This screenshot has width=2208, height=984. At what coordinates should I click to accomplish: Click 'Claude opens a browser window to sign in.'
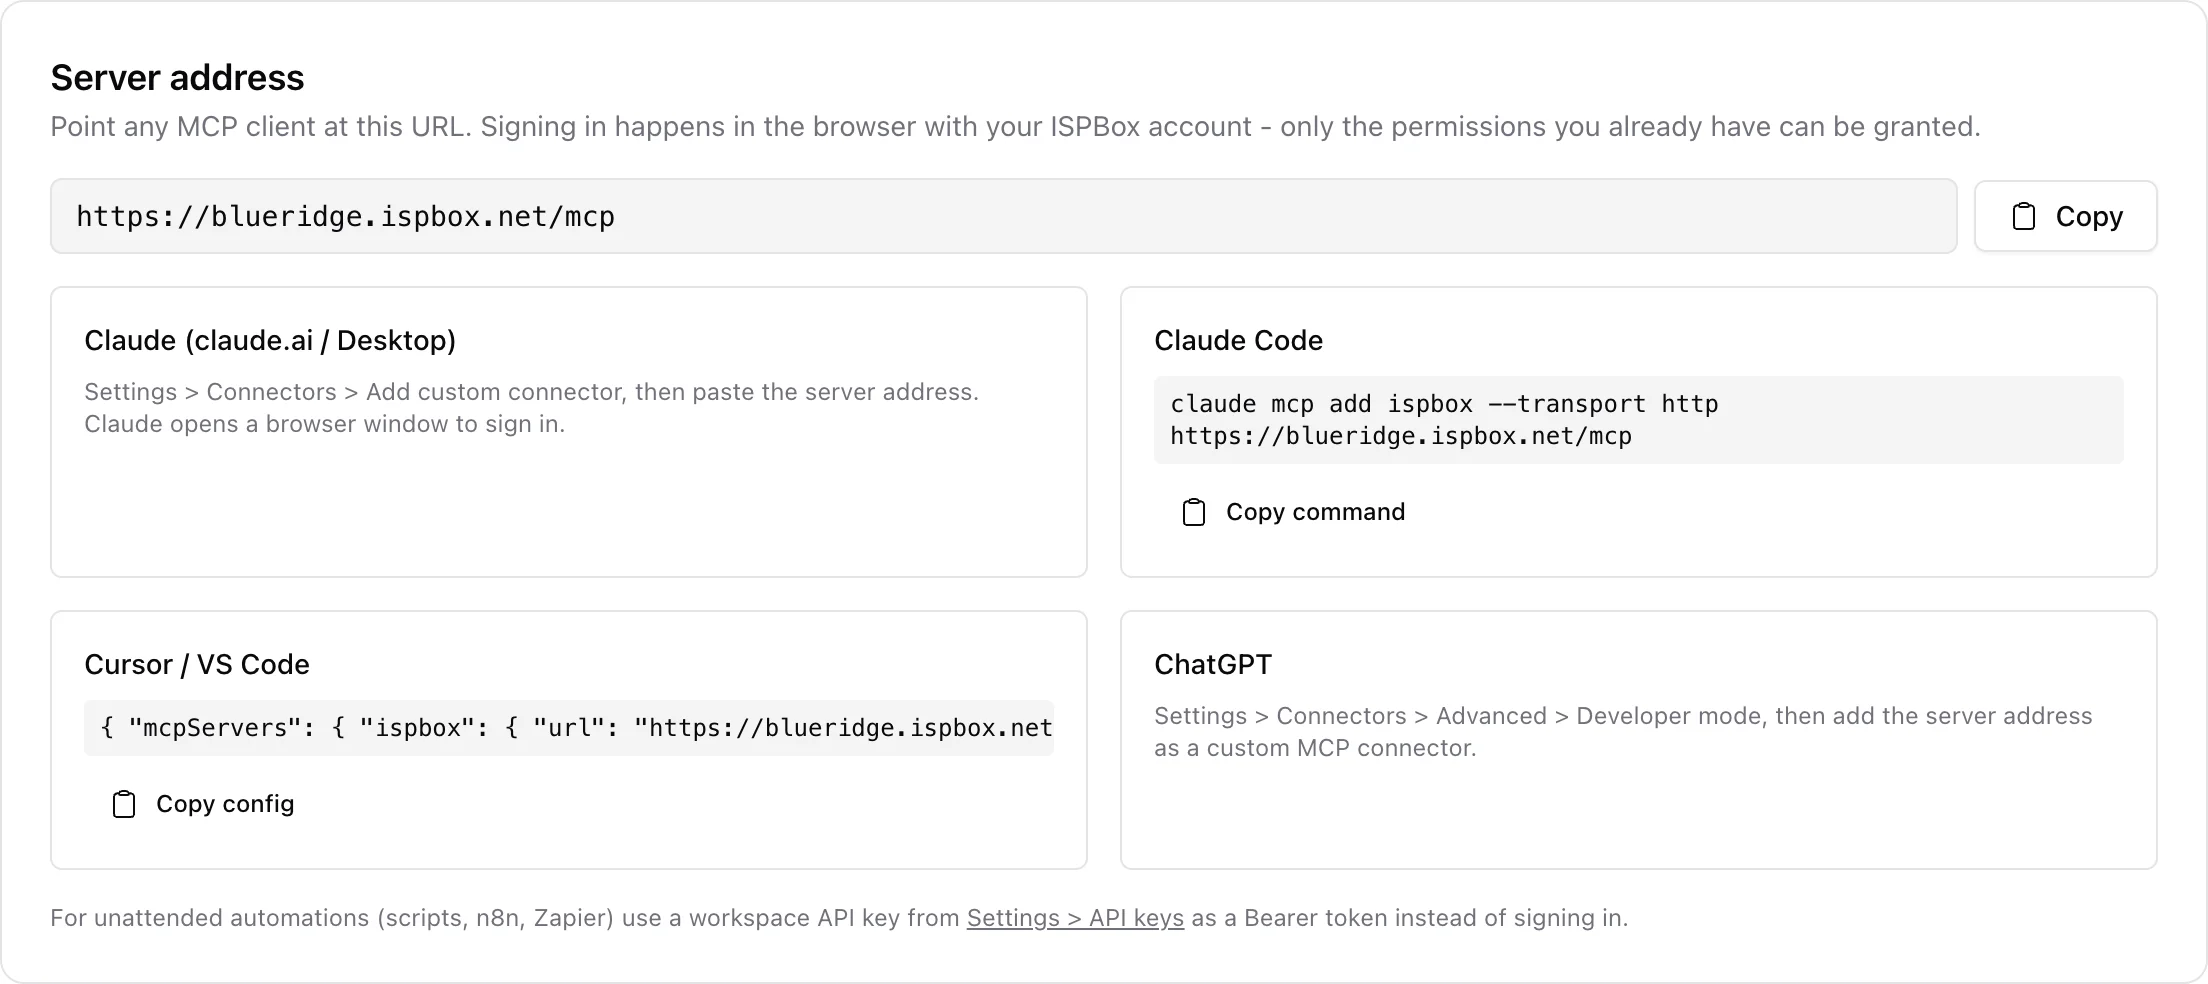click(x=325, y=424)
